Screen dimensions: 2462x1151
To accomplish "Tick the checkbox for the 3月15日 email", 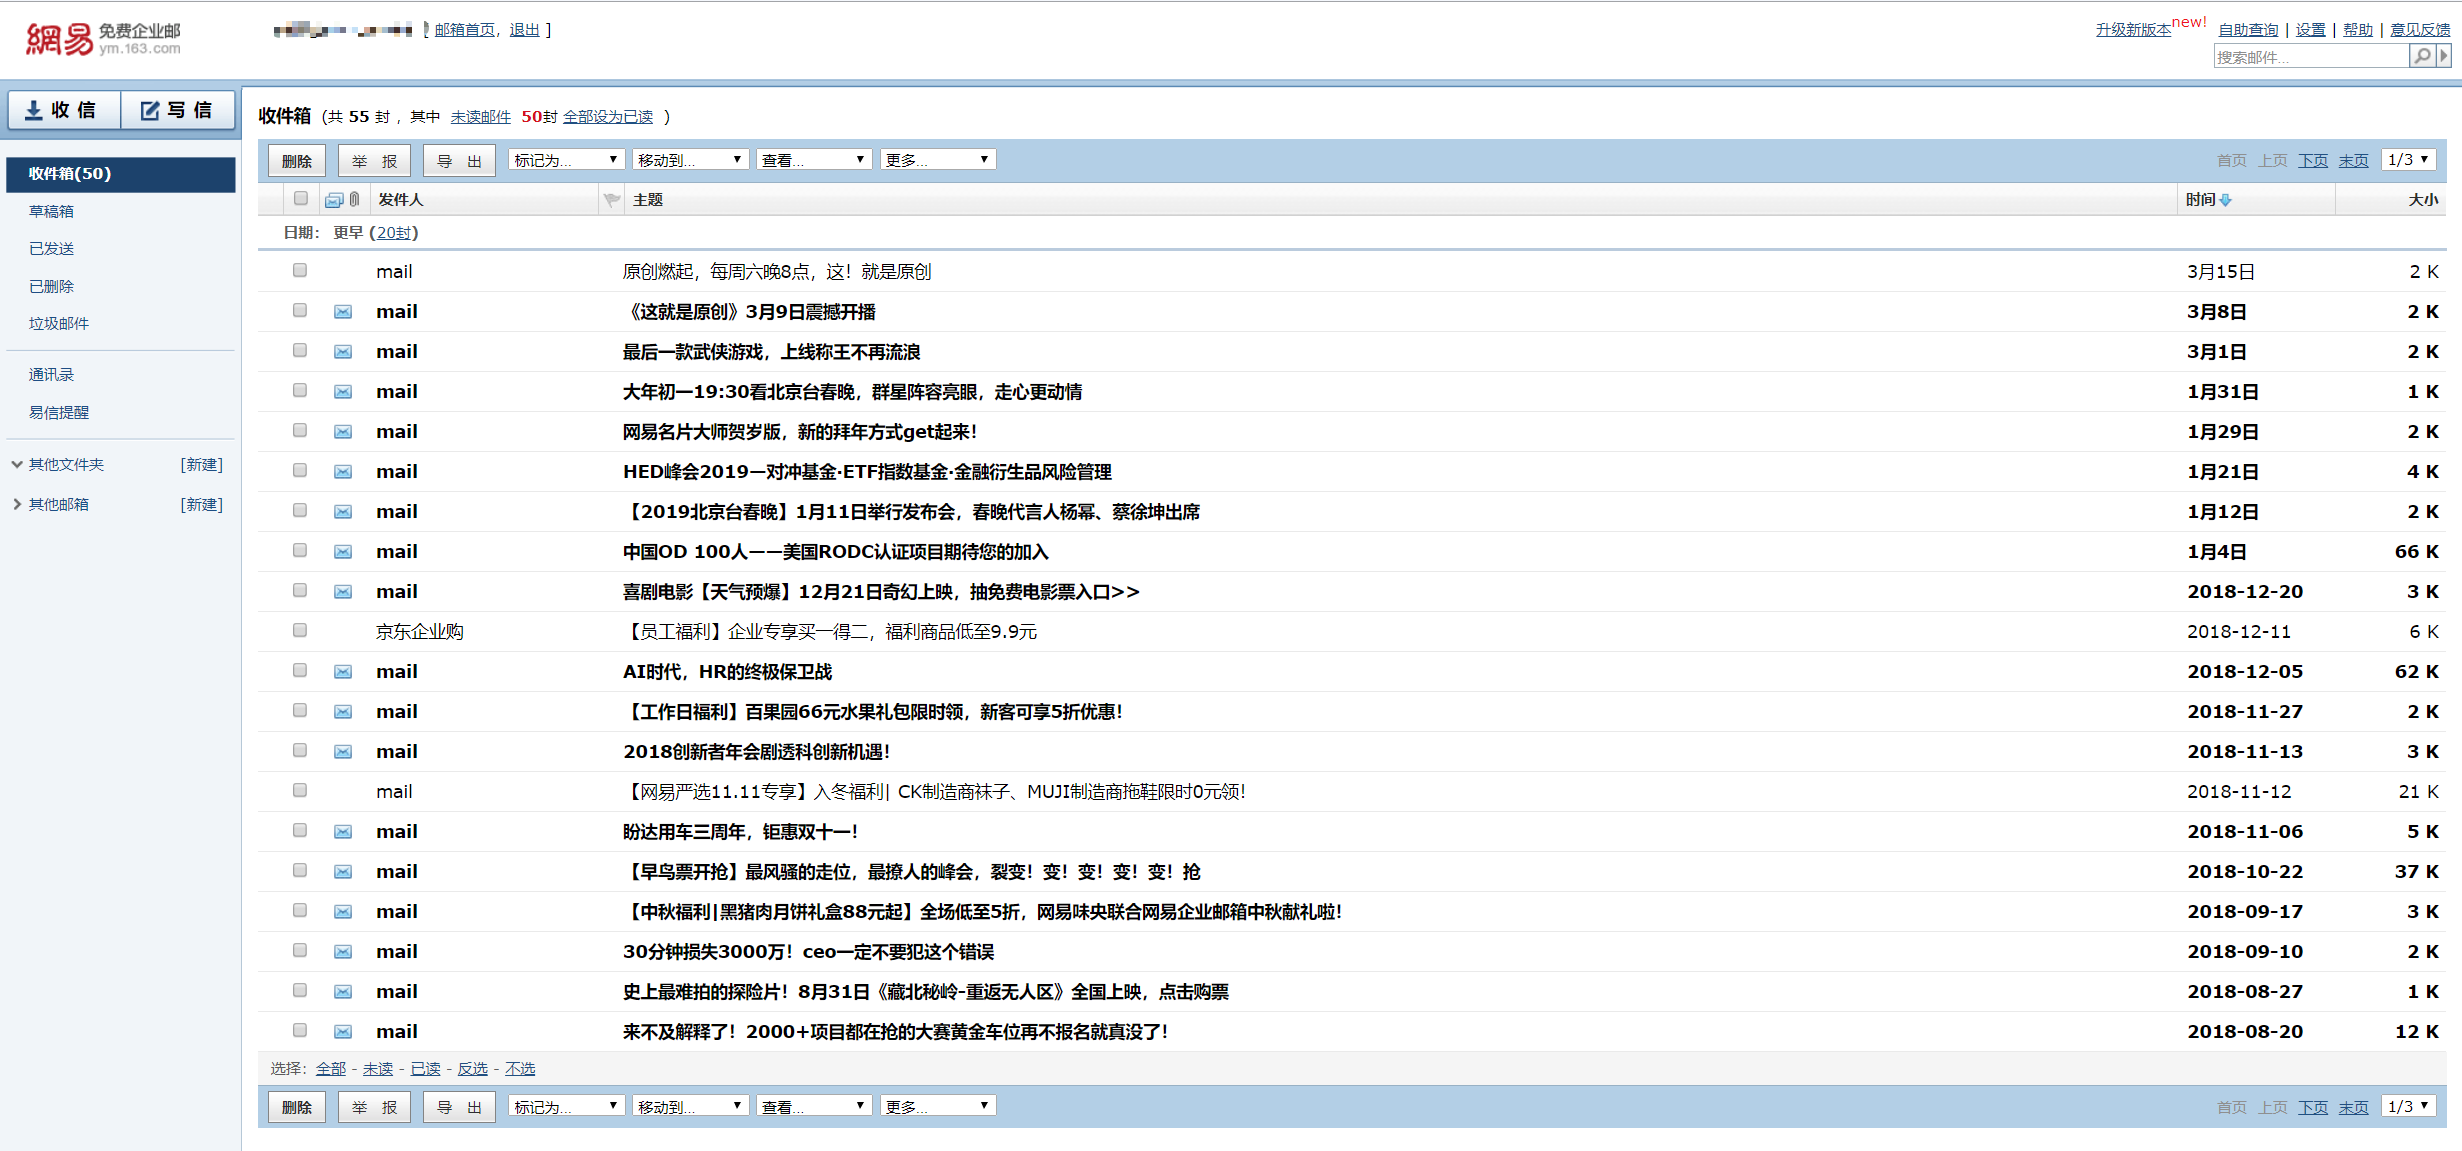I will point(300,271).
